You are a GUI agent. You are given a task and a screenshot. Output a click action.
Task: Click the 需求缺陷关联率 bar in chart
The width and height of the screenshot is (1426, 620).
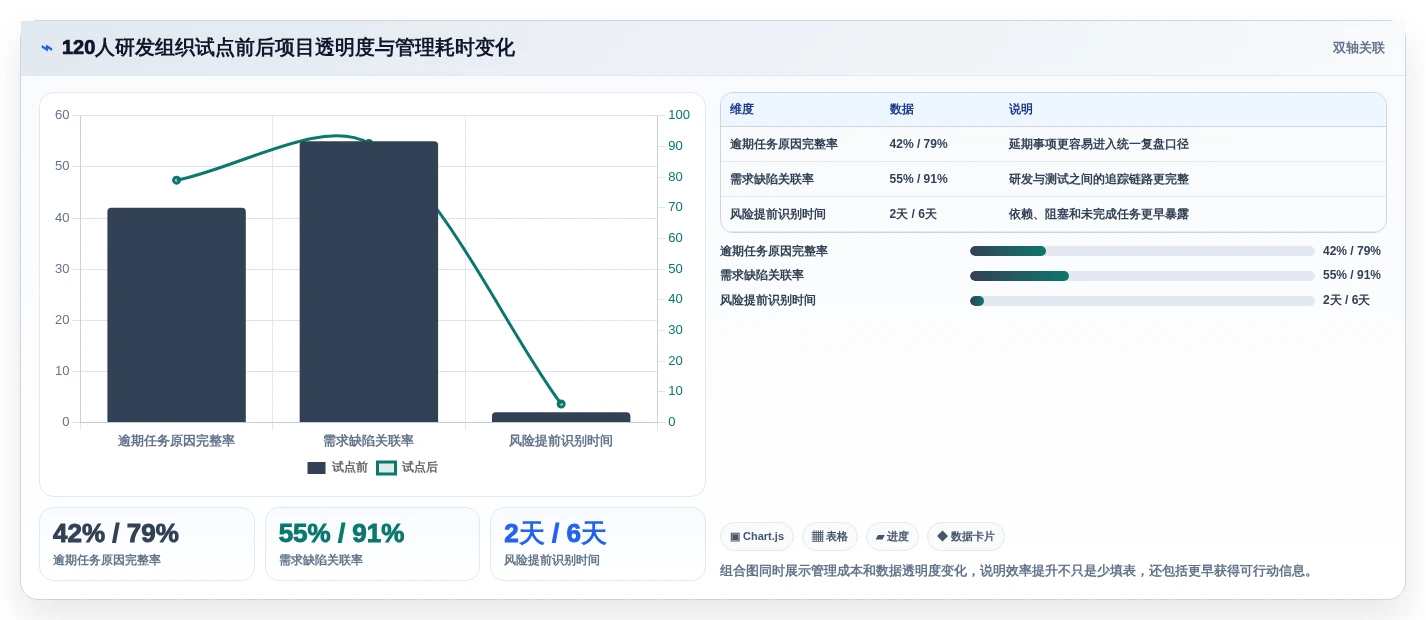tap(368, 282)
